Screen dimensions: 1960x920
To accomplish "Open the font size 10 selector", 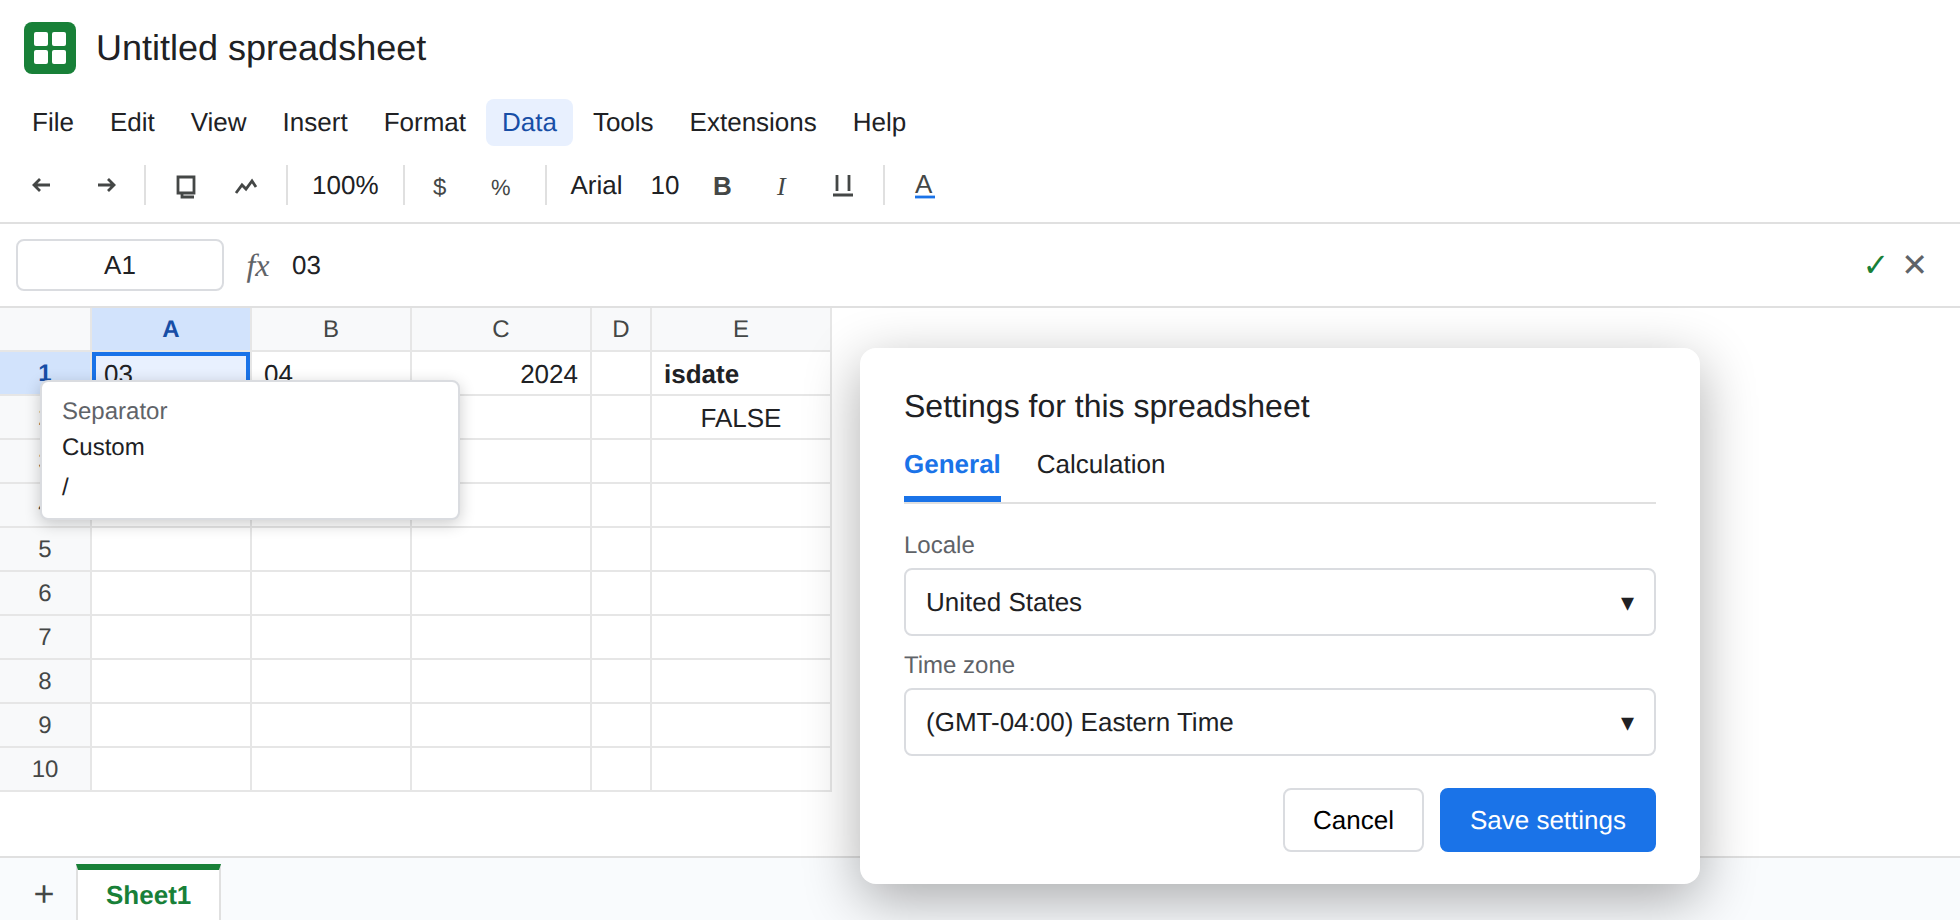I will click(665, 186).
